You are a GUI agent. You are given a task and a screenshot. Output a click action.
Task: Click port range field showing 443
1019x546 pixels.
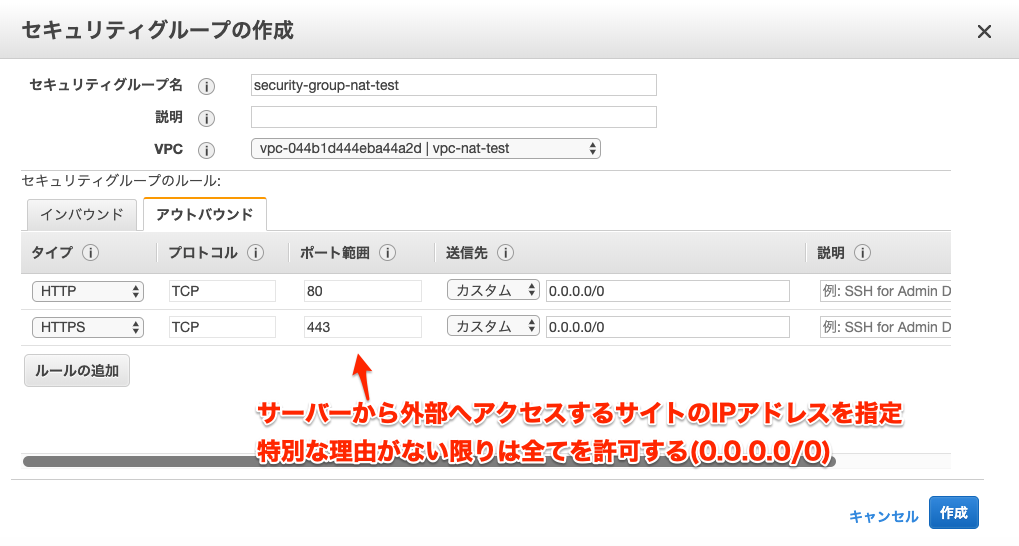[363, 327]
